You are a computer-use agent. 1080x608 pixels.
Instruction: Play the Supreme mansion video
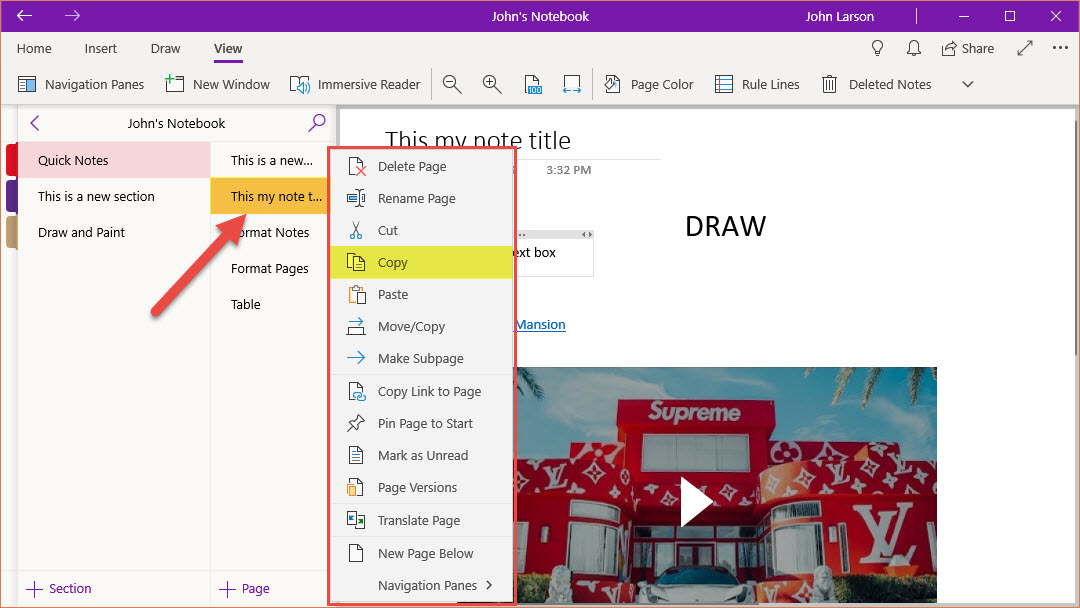pyautogui.click(x=696, y=502)
